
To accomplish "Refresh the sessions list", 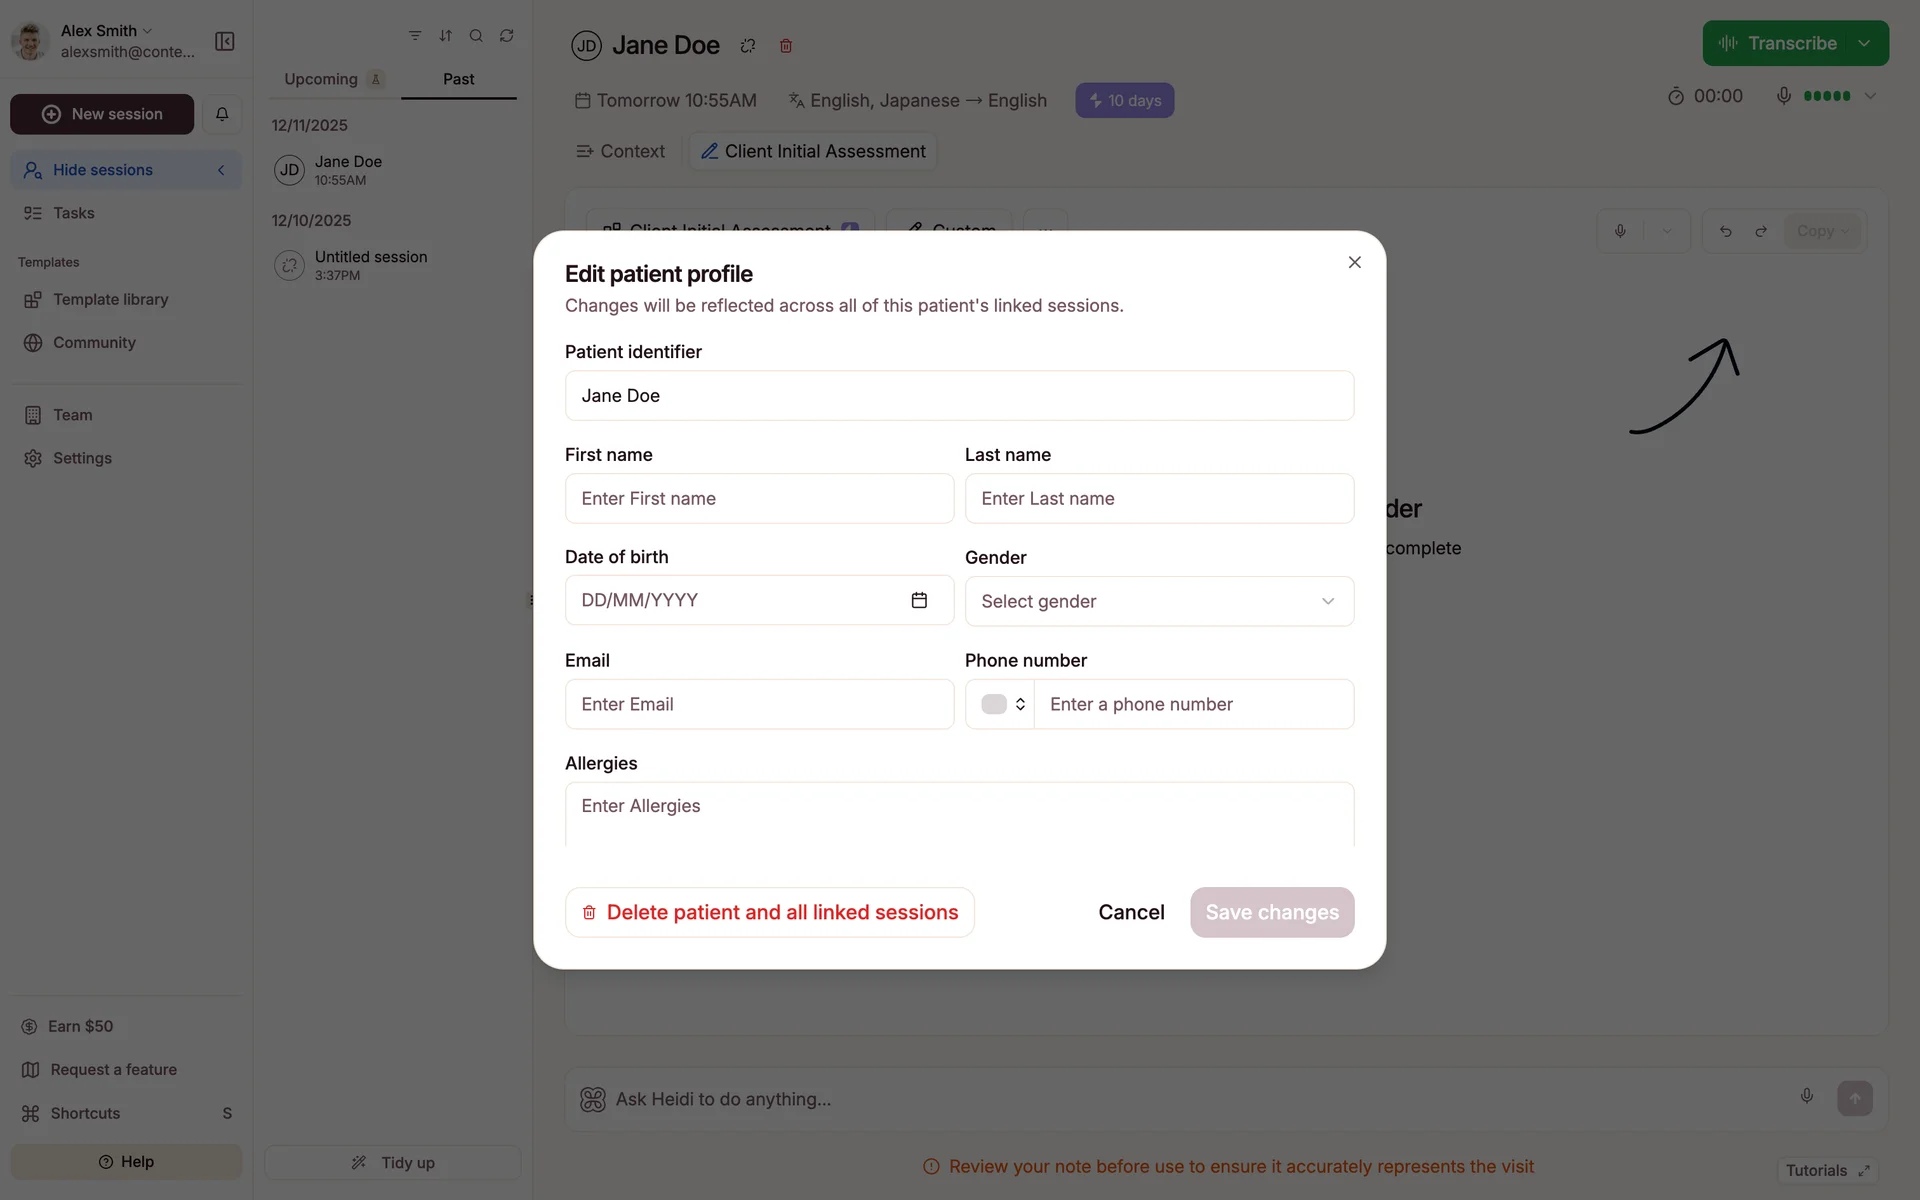I will 507,36.
